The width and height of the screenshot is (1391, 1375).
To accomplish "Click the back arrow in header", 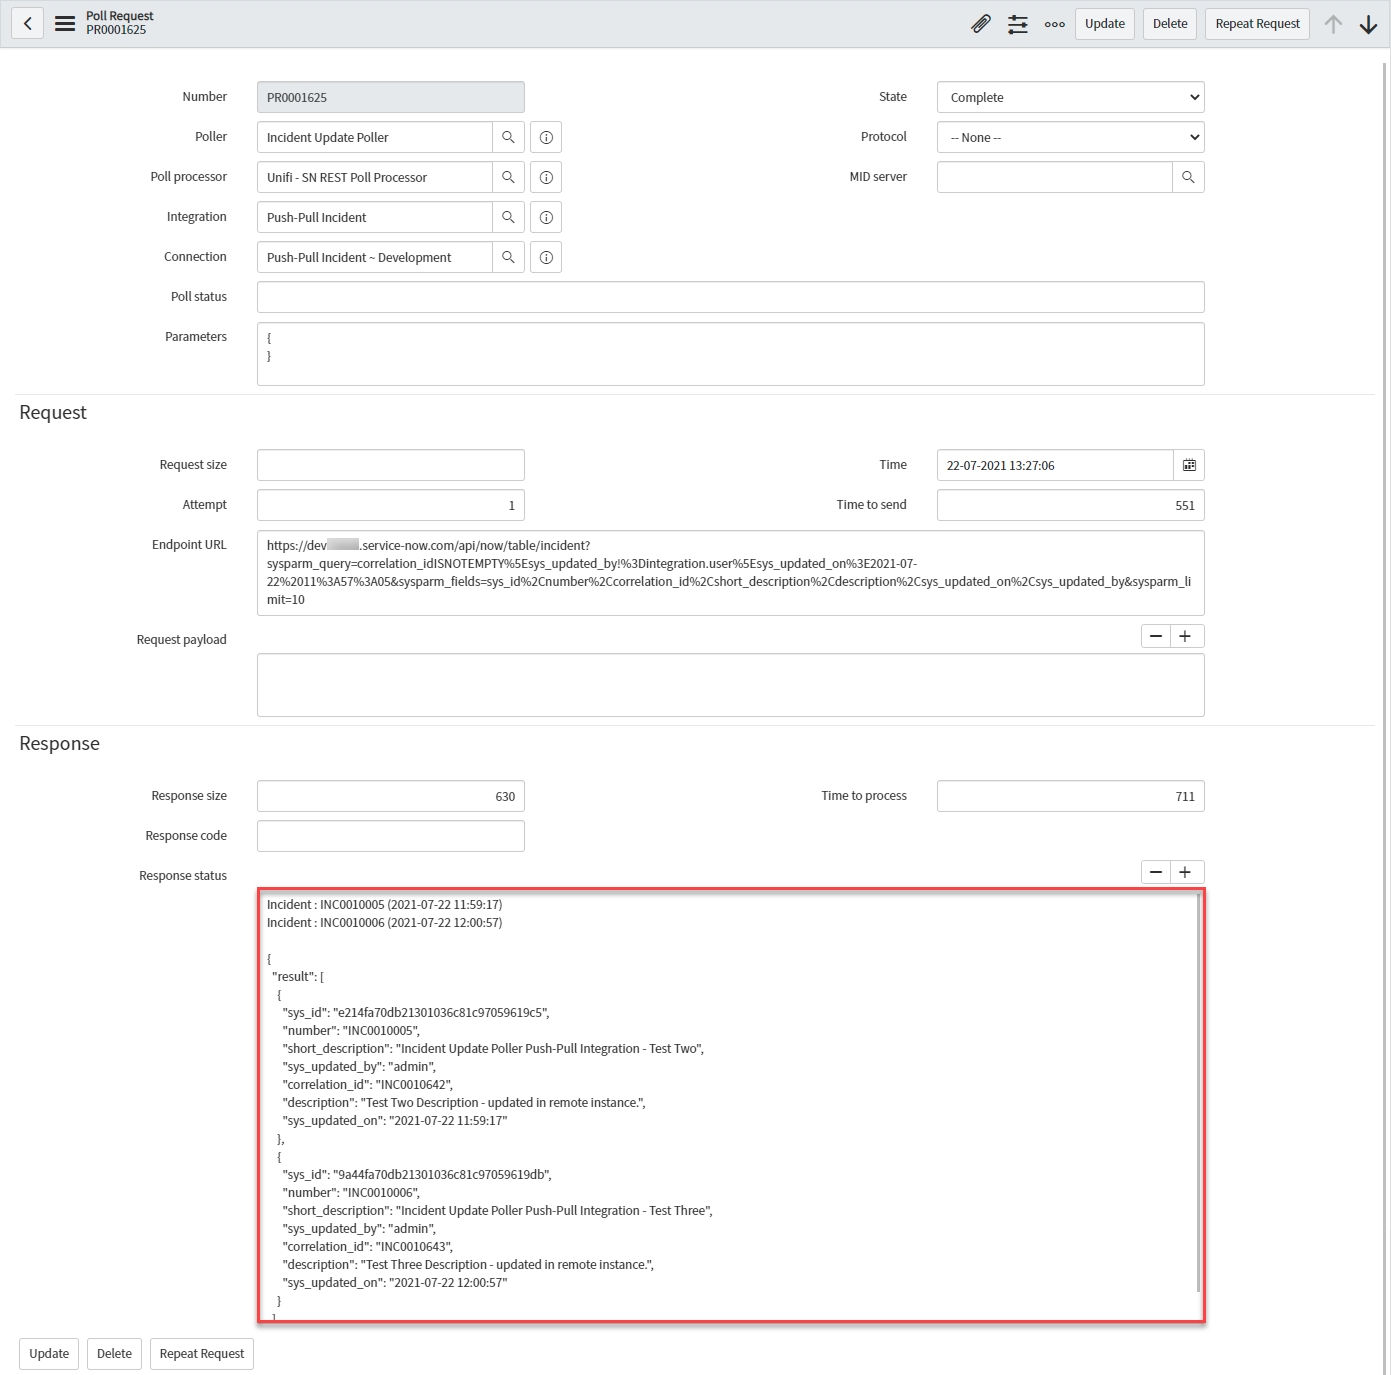I will (x=27, y=24).
